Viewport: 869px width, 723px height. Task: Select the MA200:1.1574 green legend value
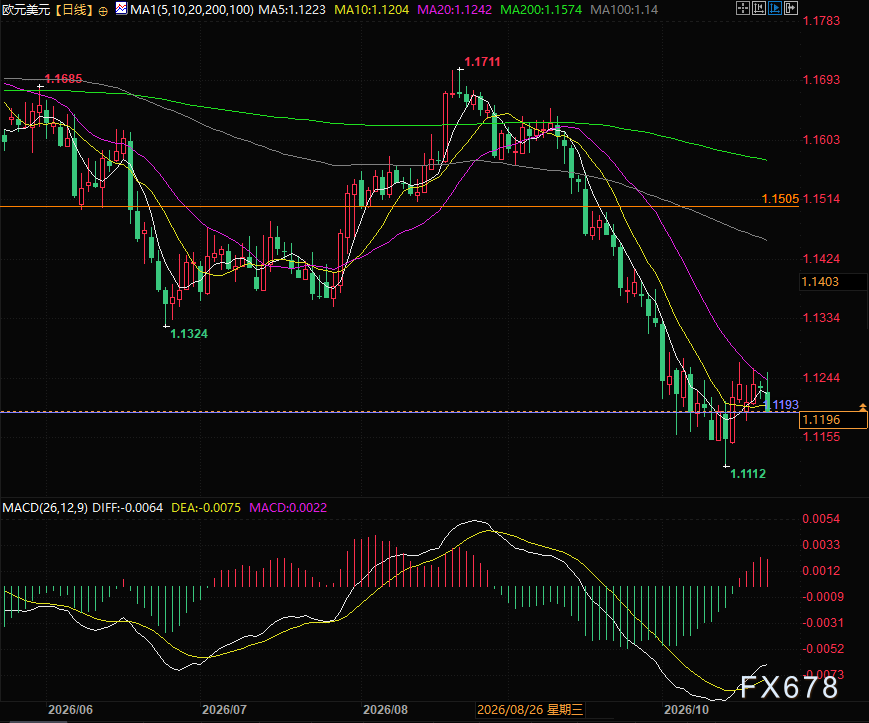coord(541,9)
